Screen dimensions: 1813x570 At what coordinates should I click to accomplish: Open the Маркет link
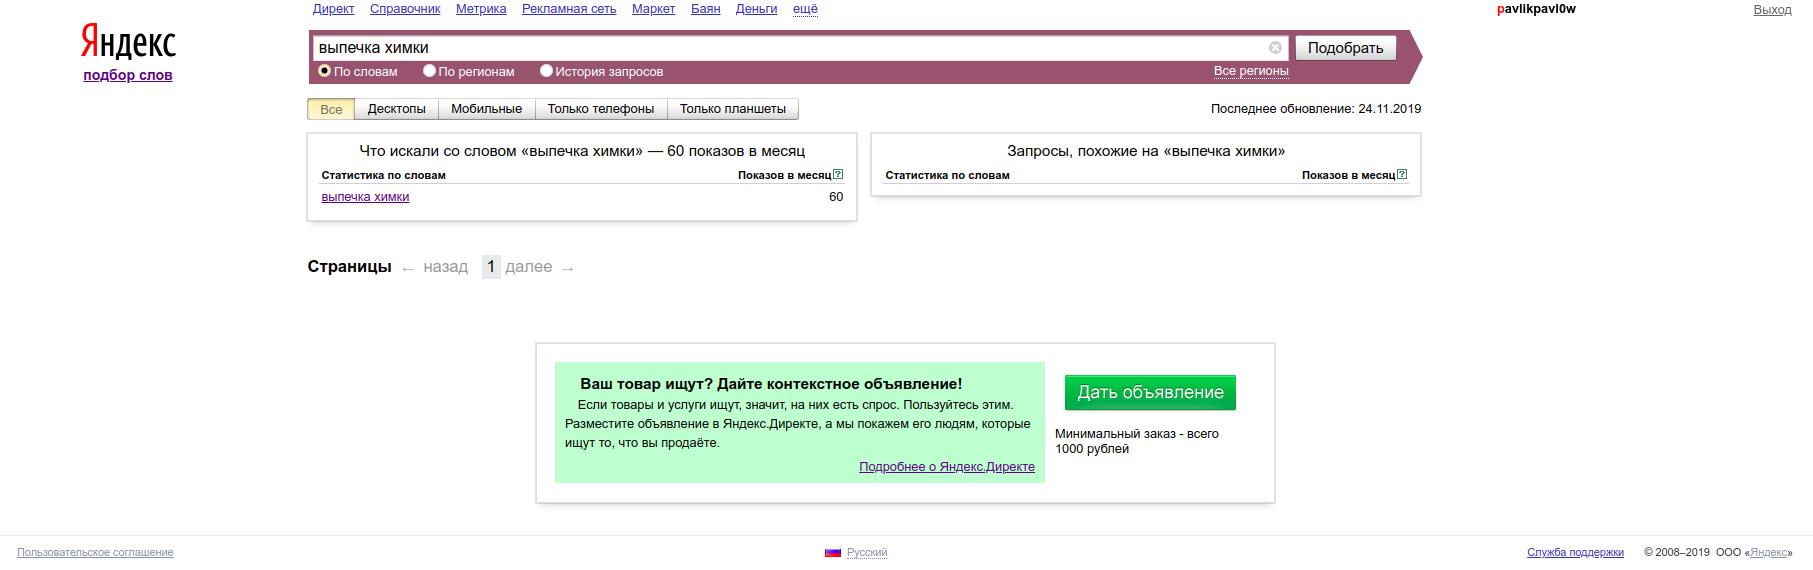coord(653,9)
